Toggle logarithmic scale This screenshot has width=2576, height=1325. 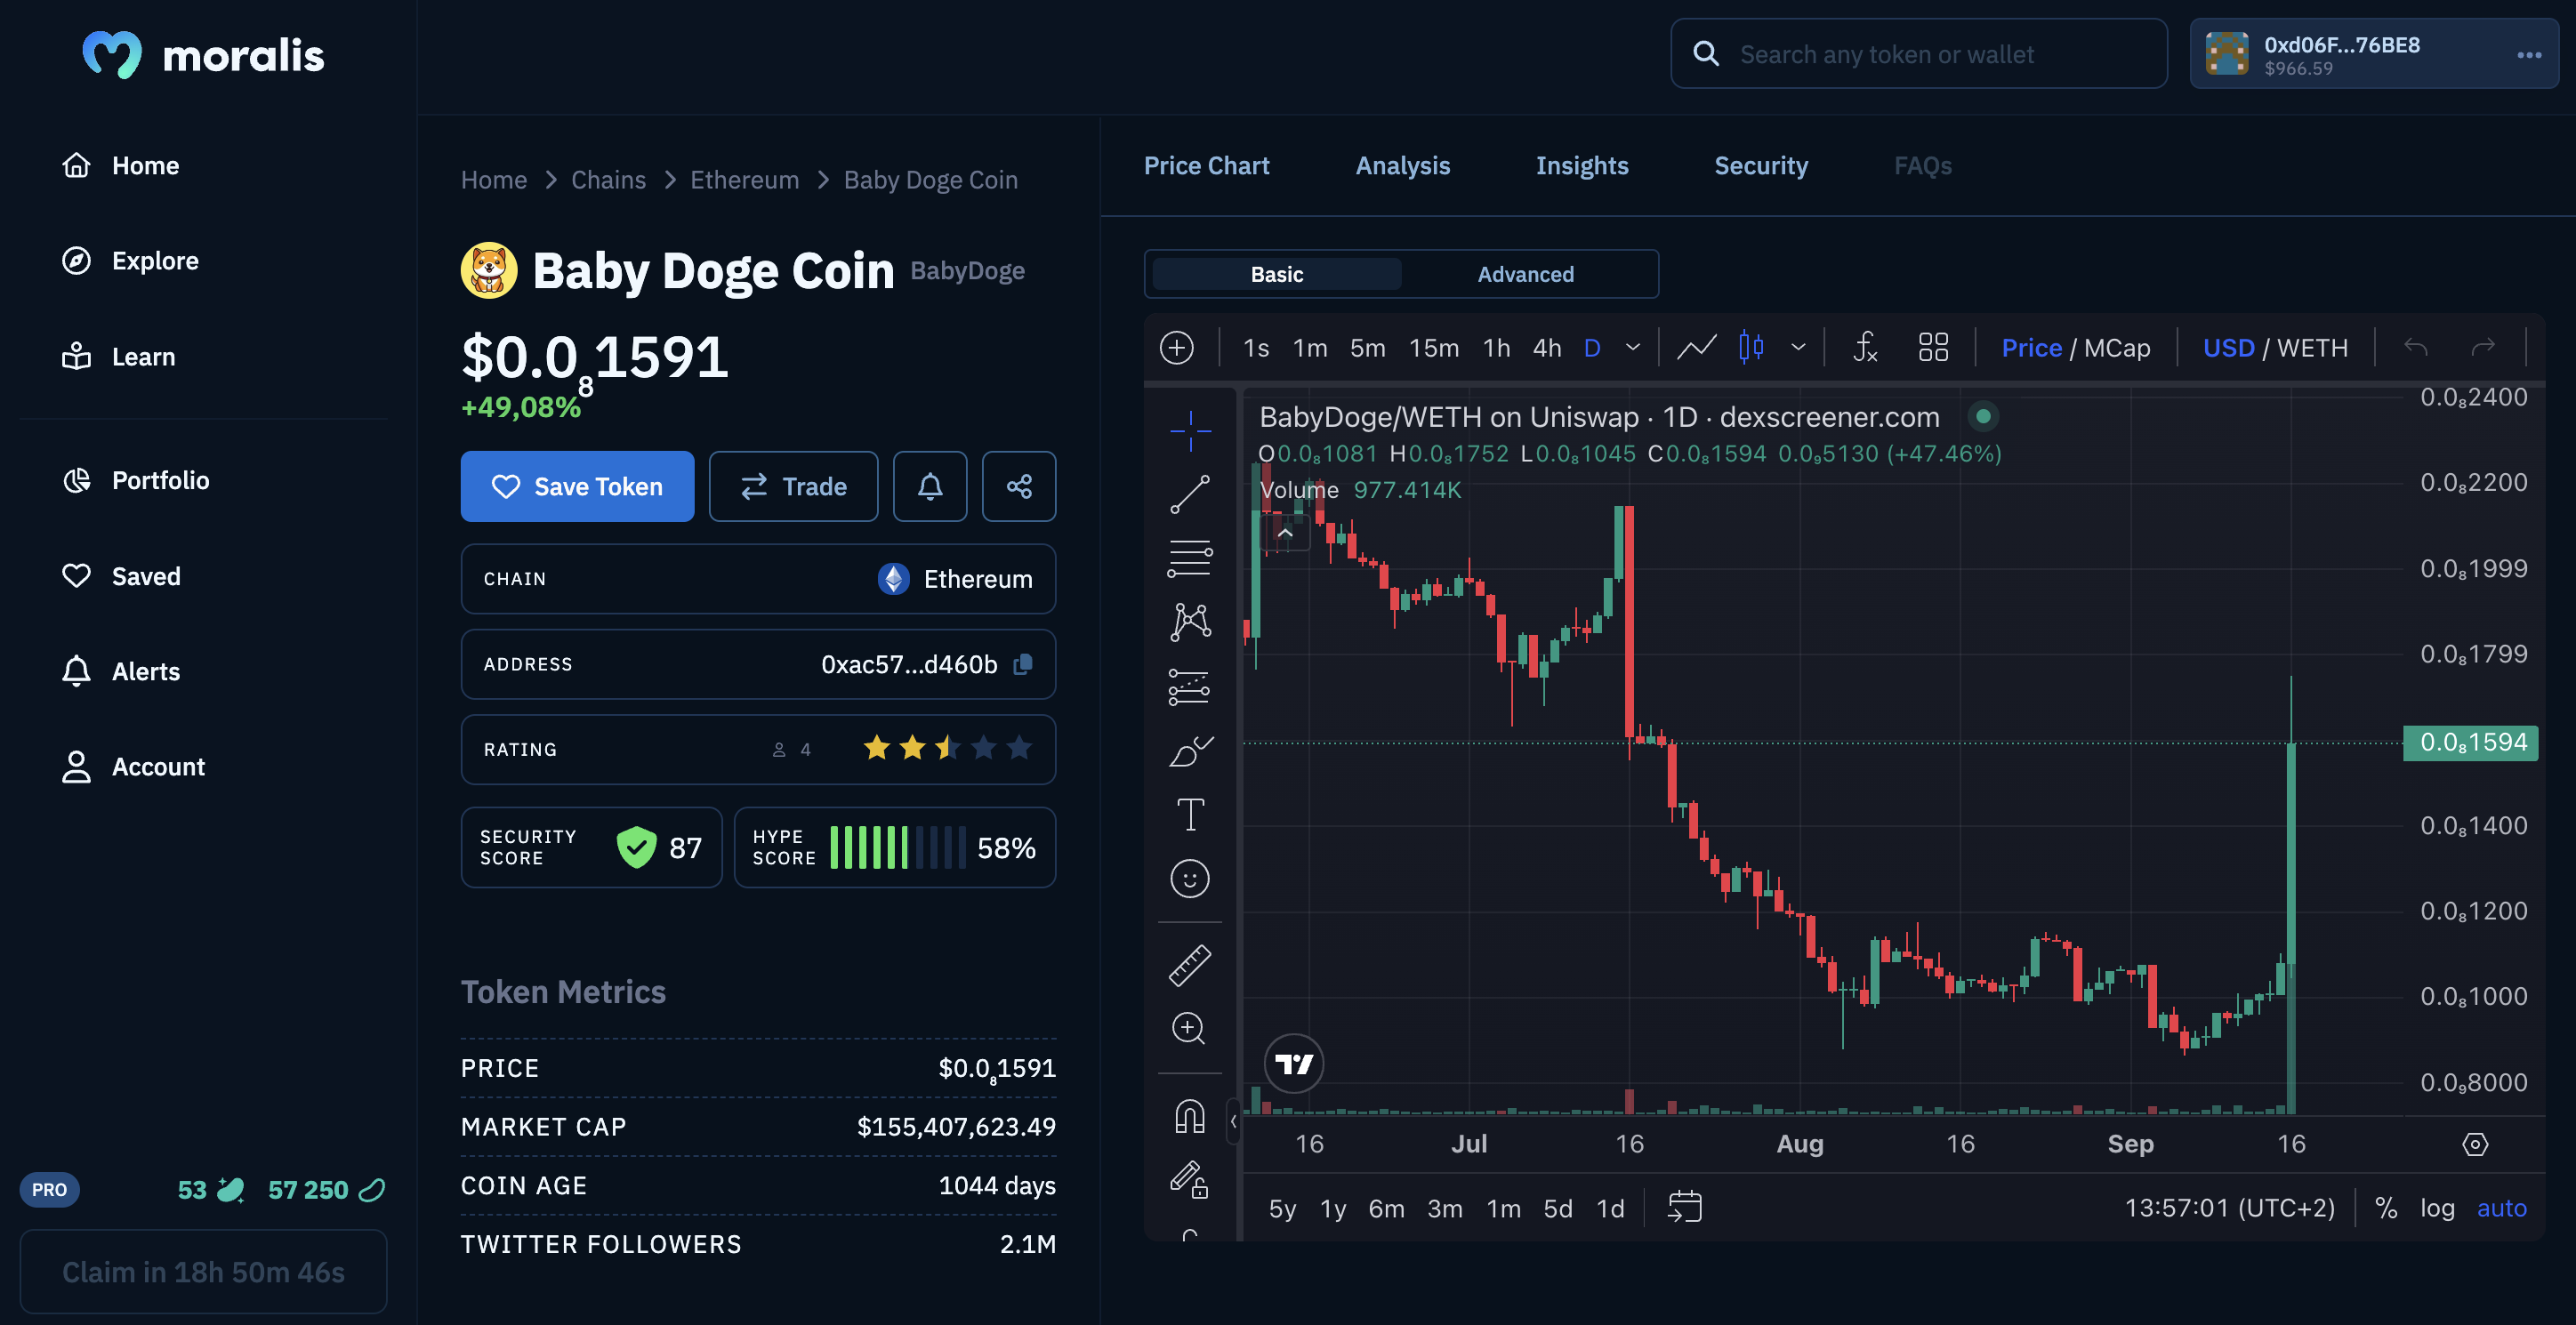pyautogui.click(x=2437, y=1208)
